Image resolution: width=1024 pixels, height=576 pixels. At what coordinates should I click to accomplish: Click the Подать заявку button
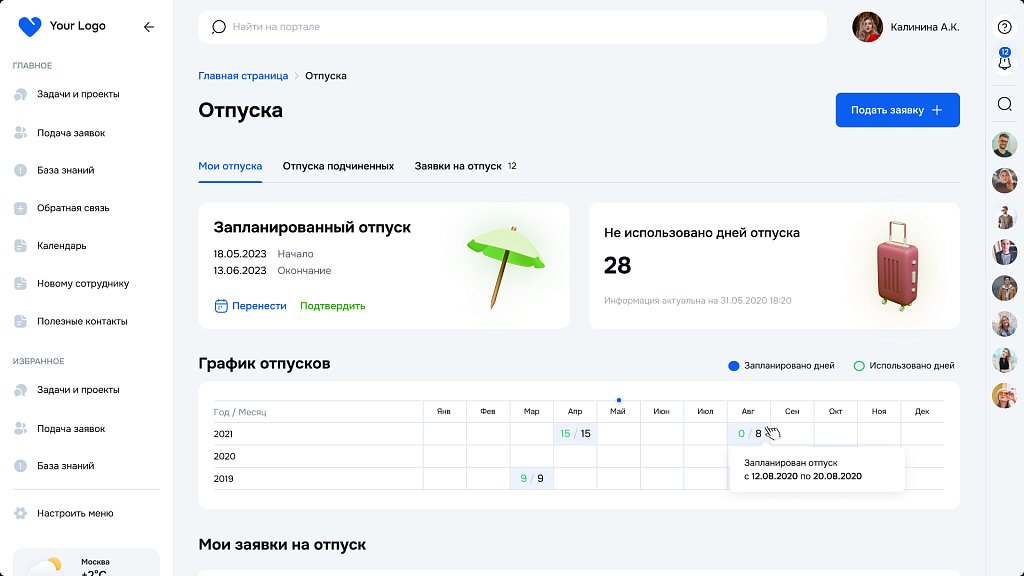click(897, 110)
